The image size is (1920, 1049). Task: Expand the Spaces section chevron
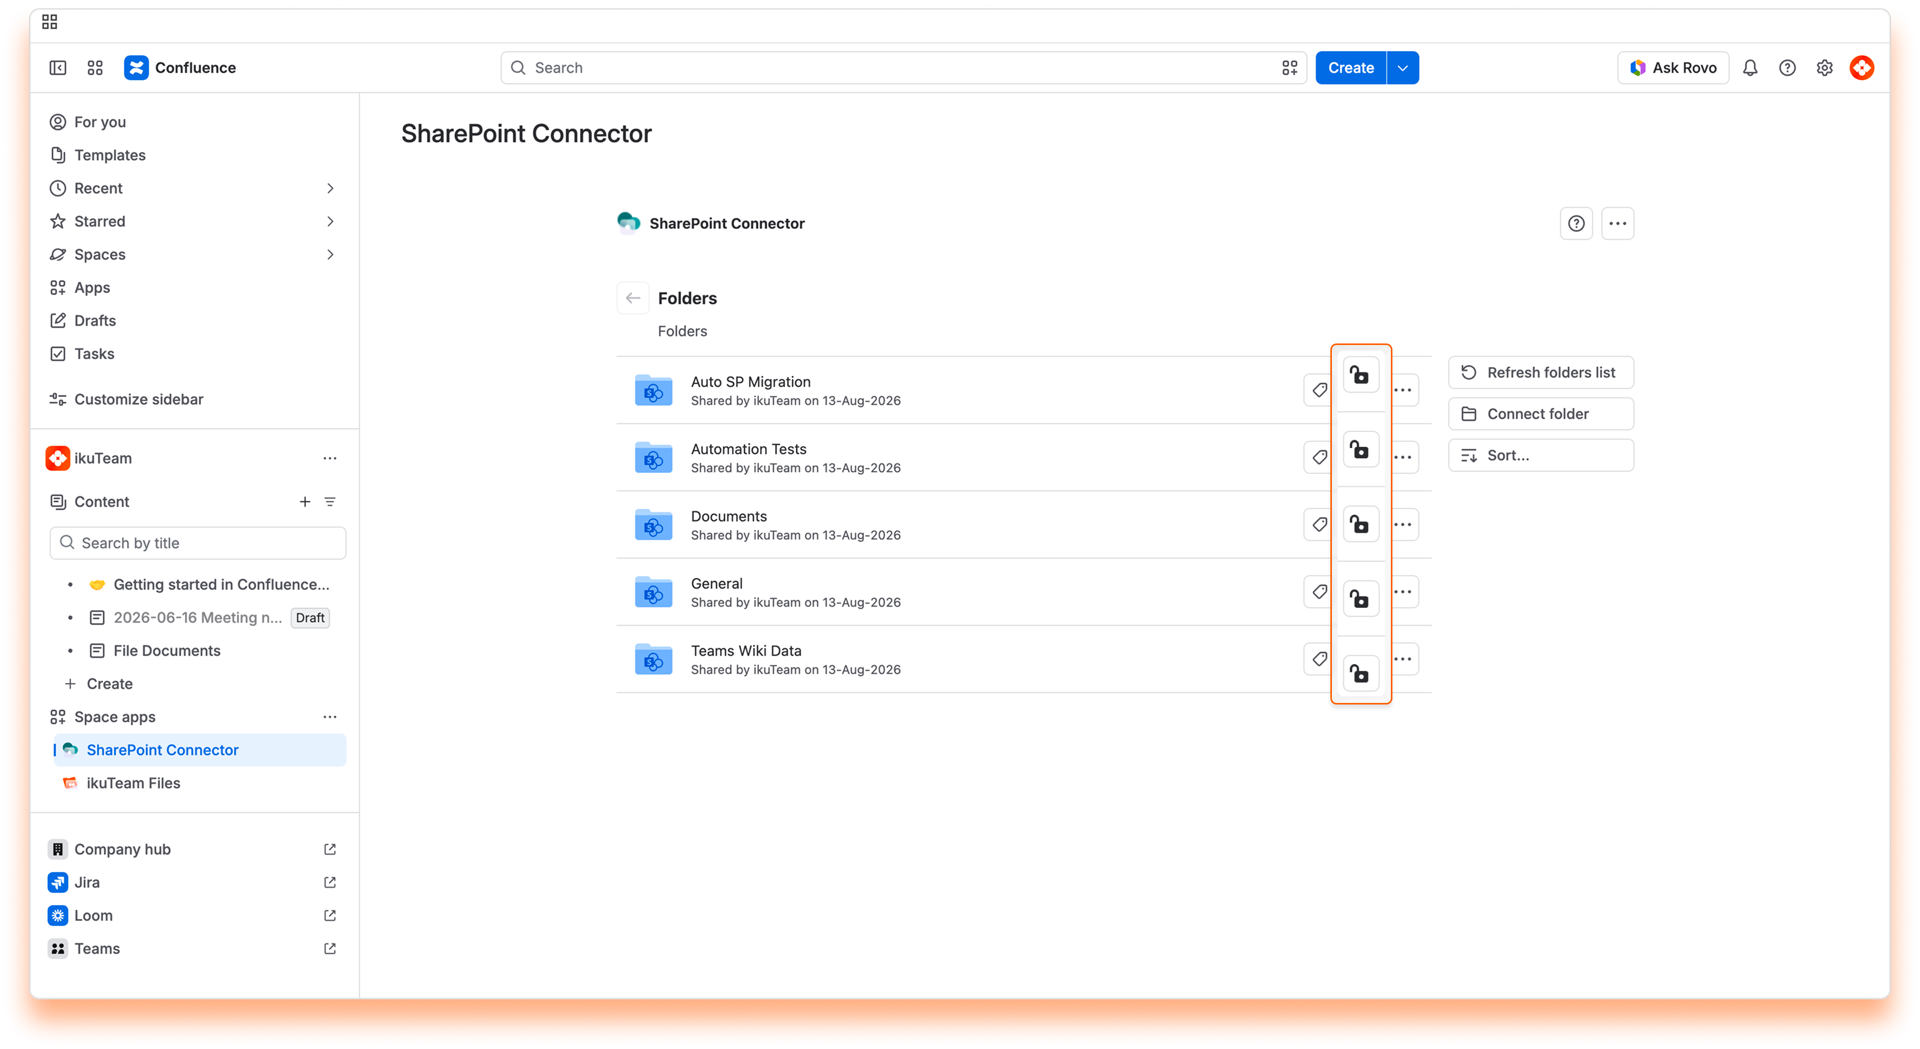pos(330,254)
